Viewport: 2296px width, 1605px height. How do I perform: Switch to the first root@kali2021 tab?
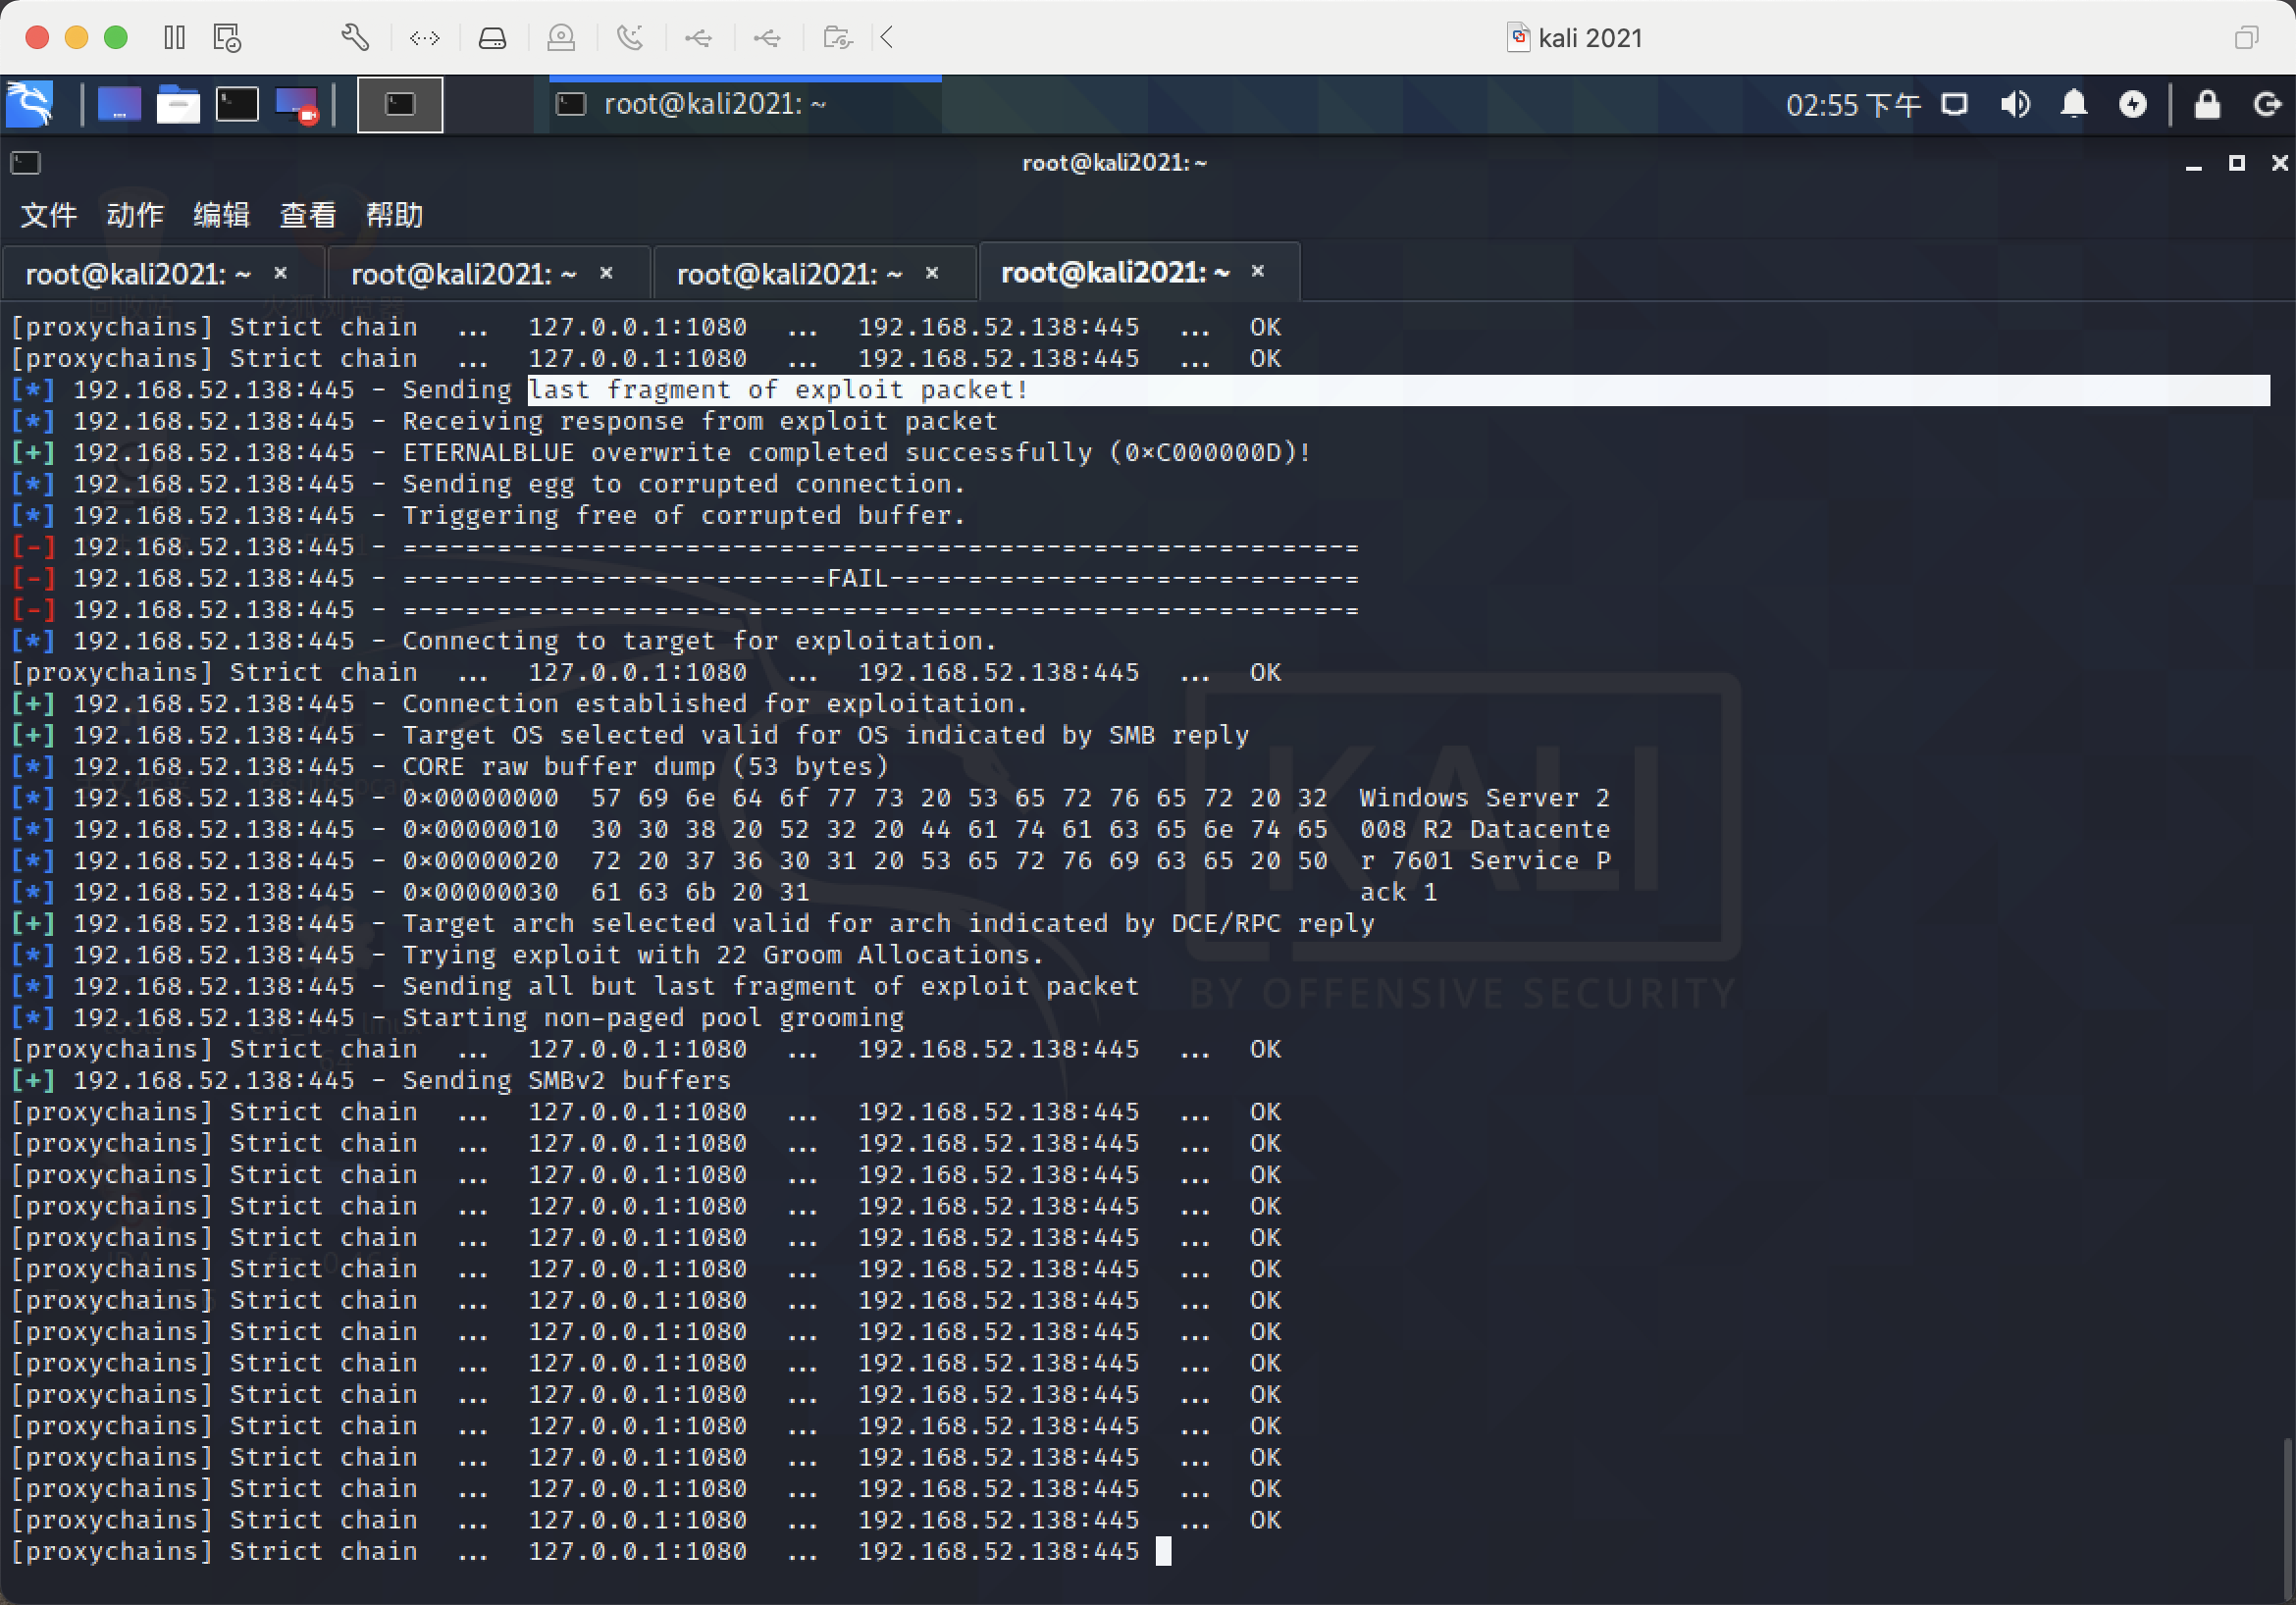[x=138, y=274]
